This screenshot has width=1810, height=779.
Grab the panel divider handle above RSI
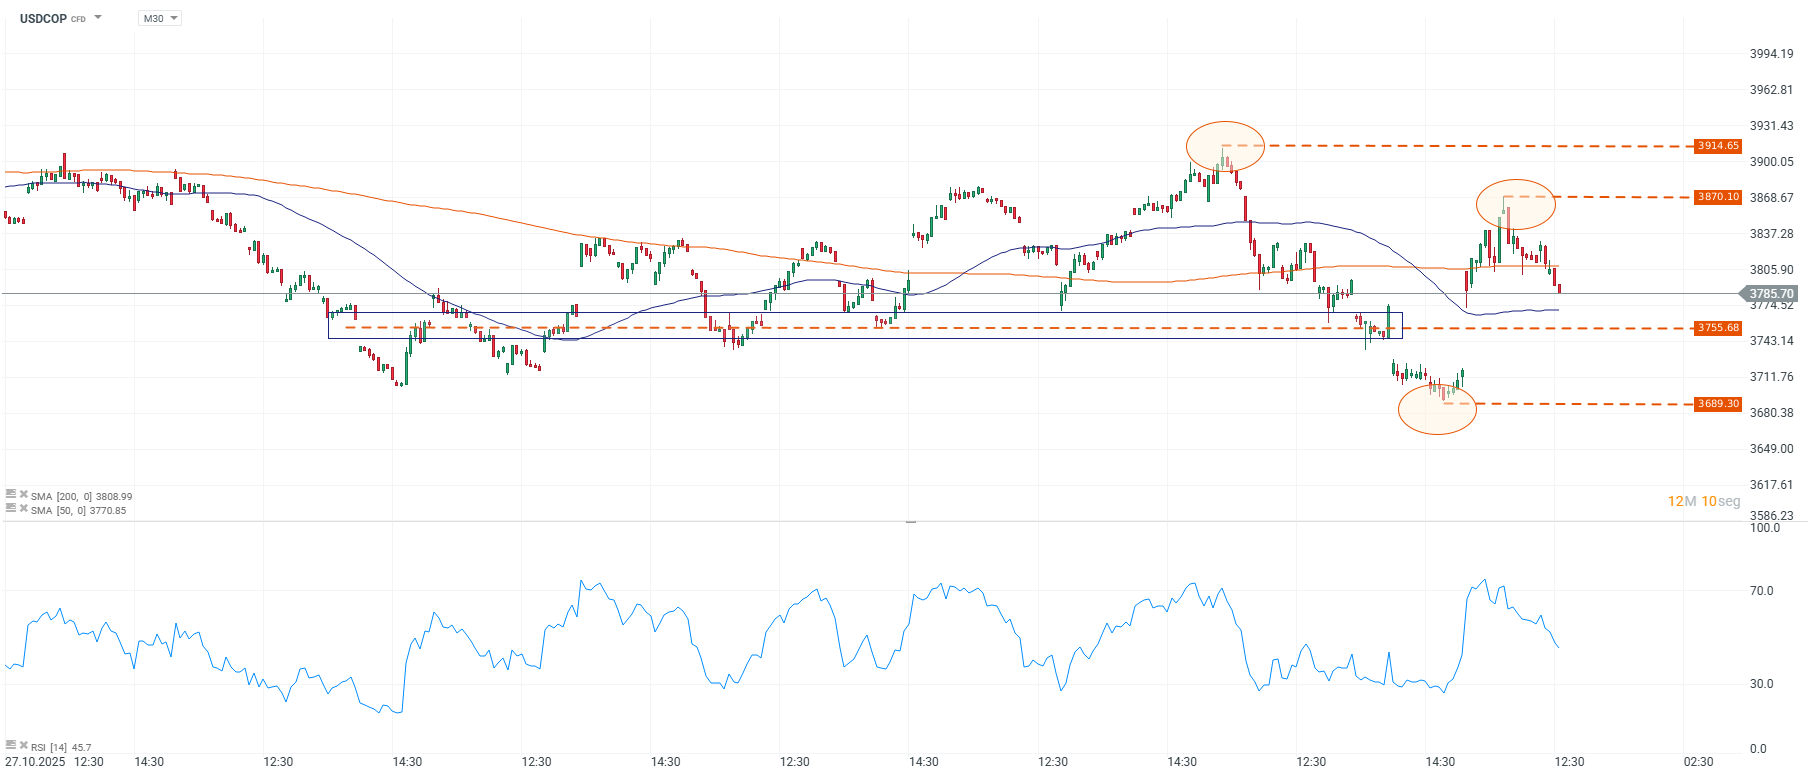click(910, 522)
